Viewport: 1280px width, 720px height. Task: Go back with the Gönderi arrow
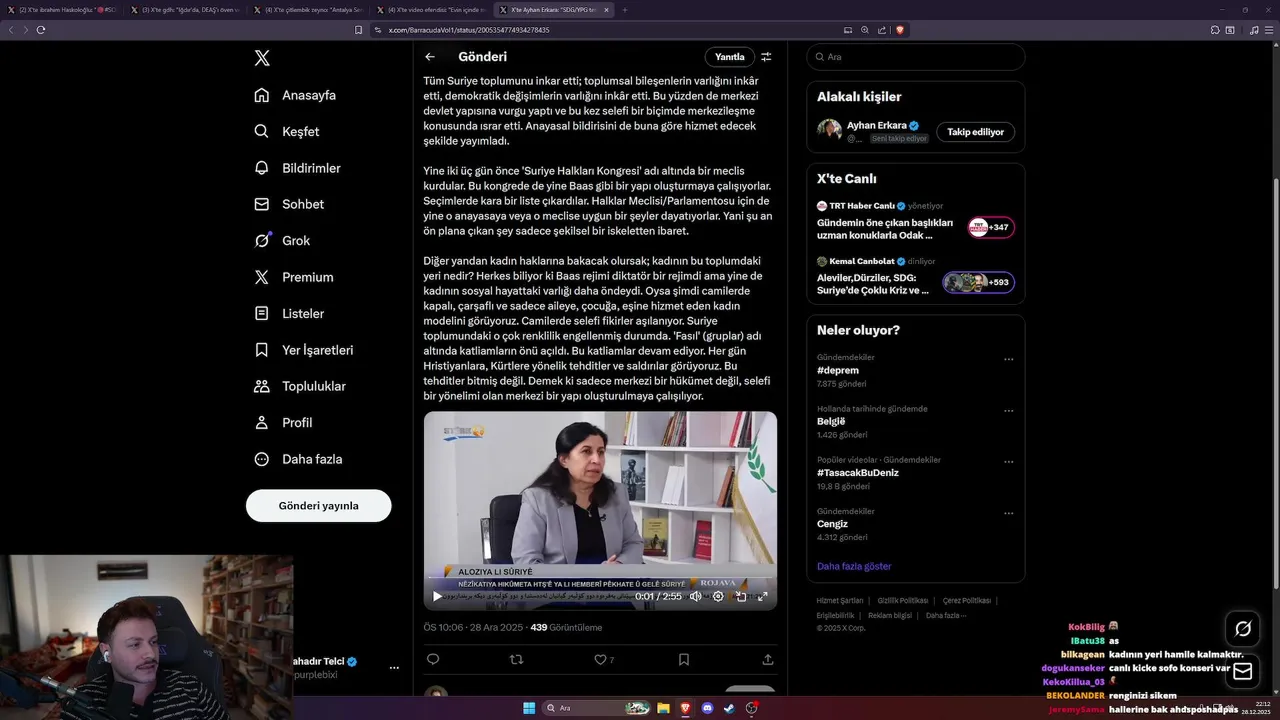pyautogui.click(x=430, y=57)
